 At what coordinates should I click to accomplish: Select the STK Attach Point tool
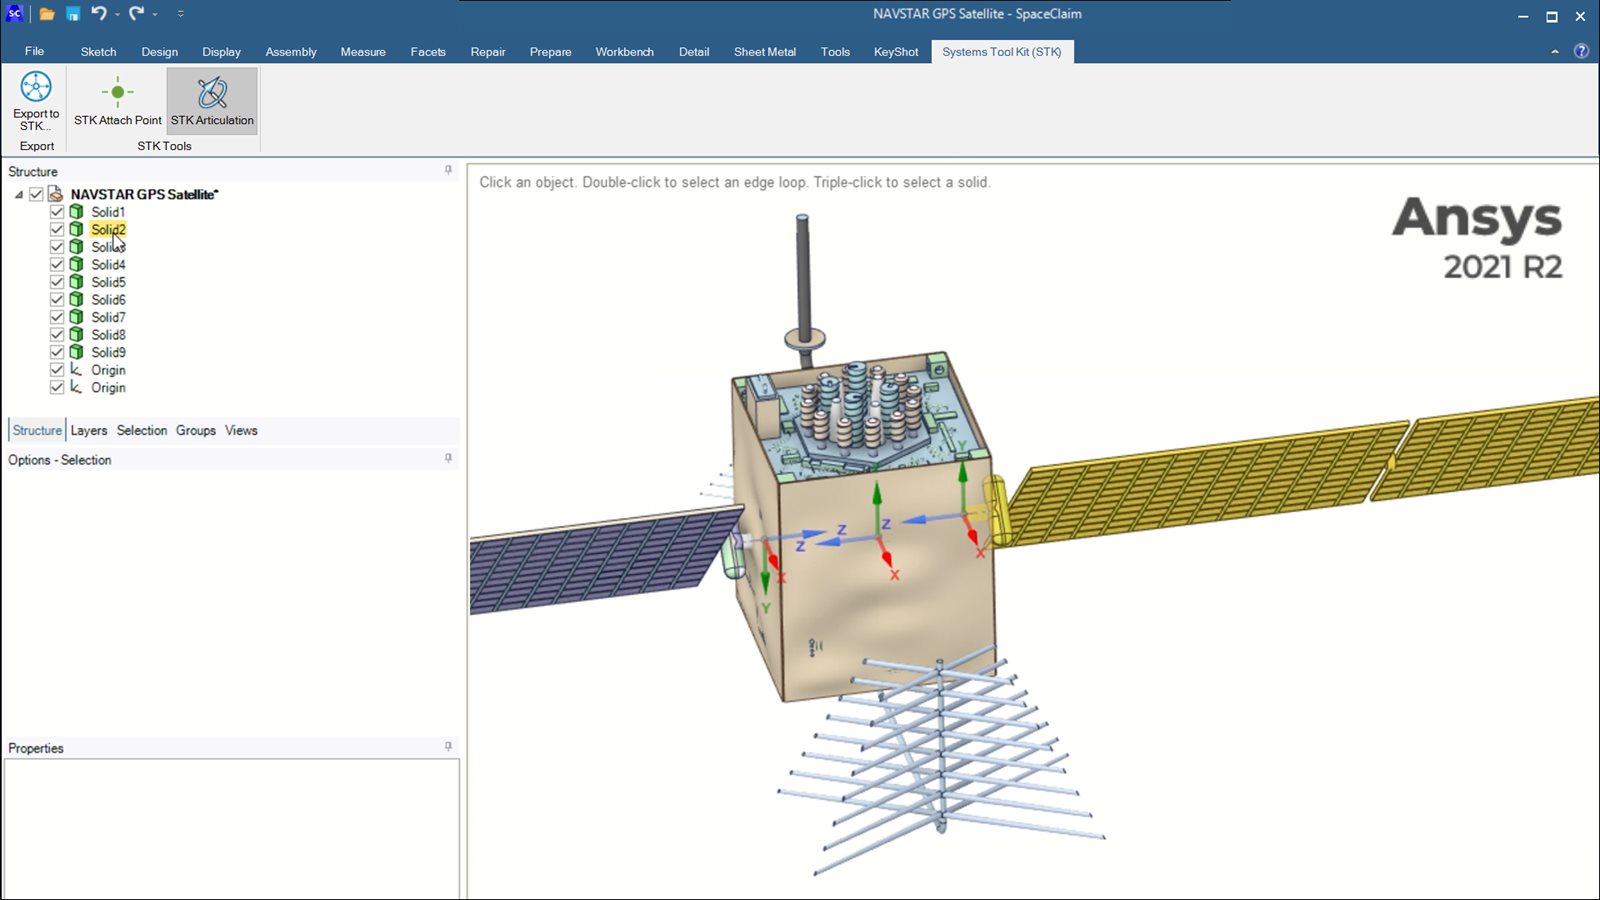pyautogui.click(x=117, y=93)
